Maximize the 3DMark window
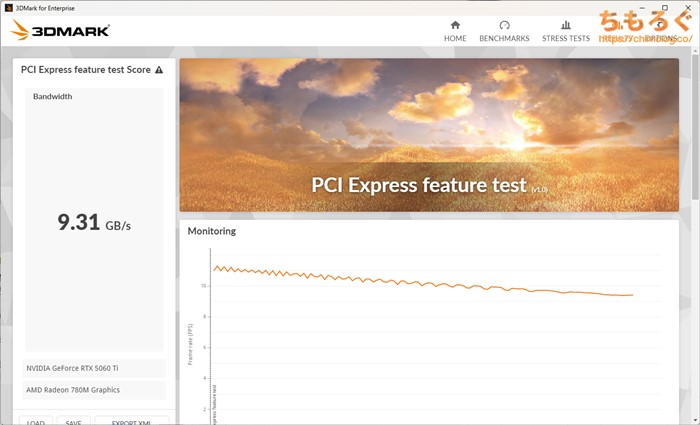Image resolution: width=700 pixels, height=425 pixels. tap(665, 8)
